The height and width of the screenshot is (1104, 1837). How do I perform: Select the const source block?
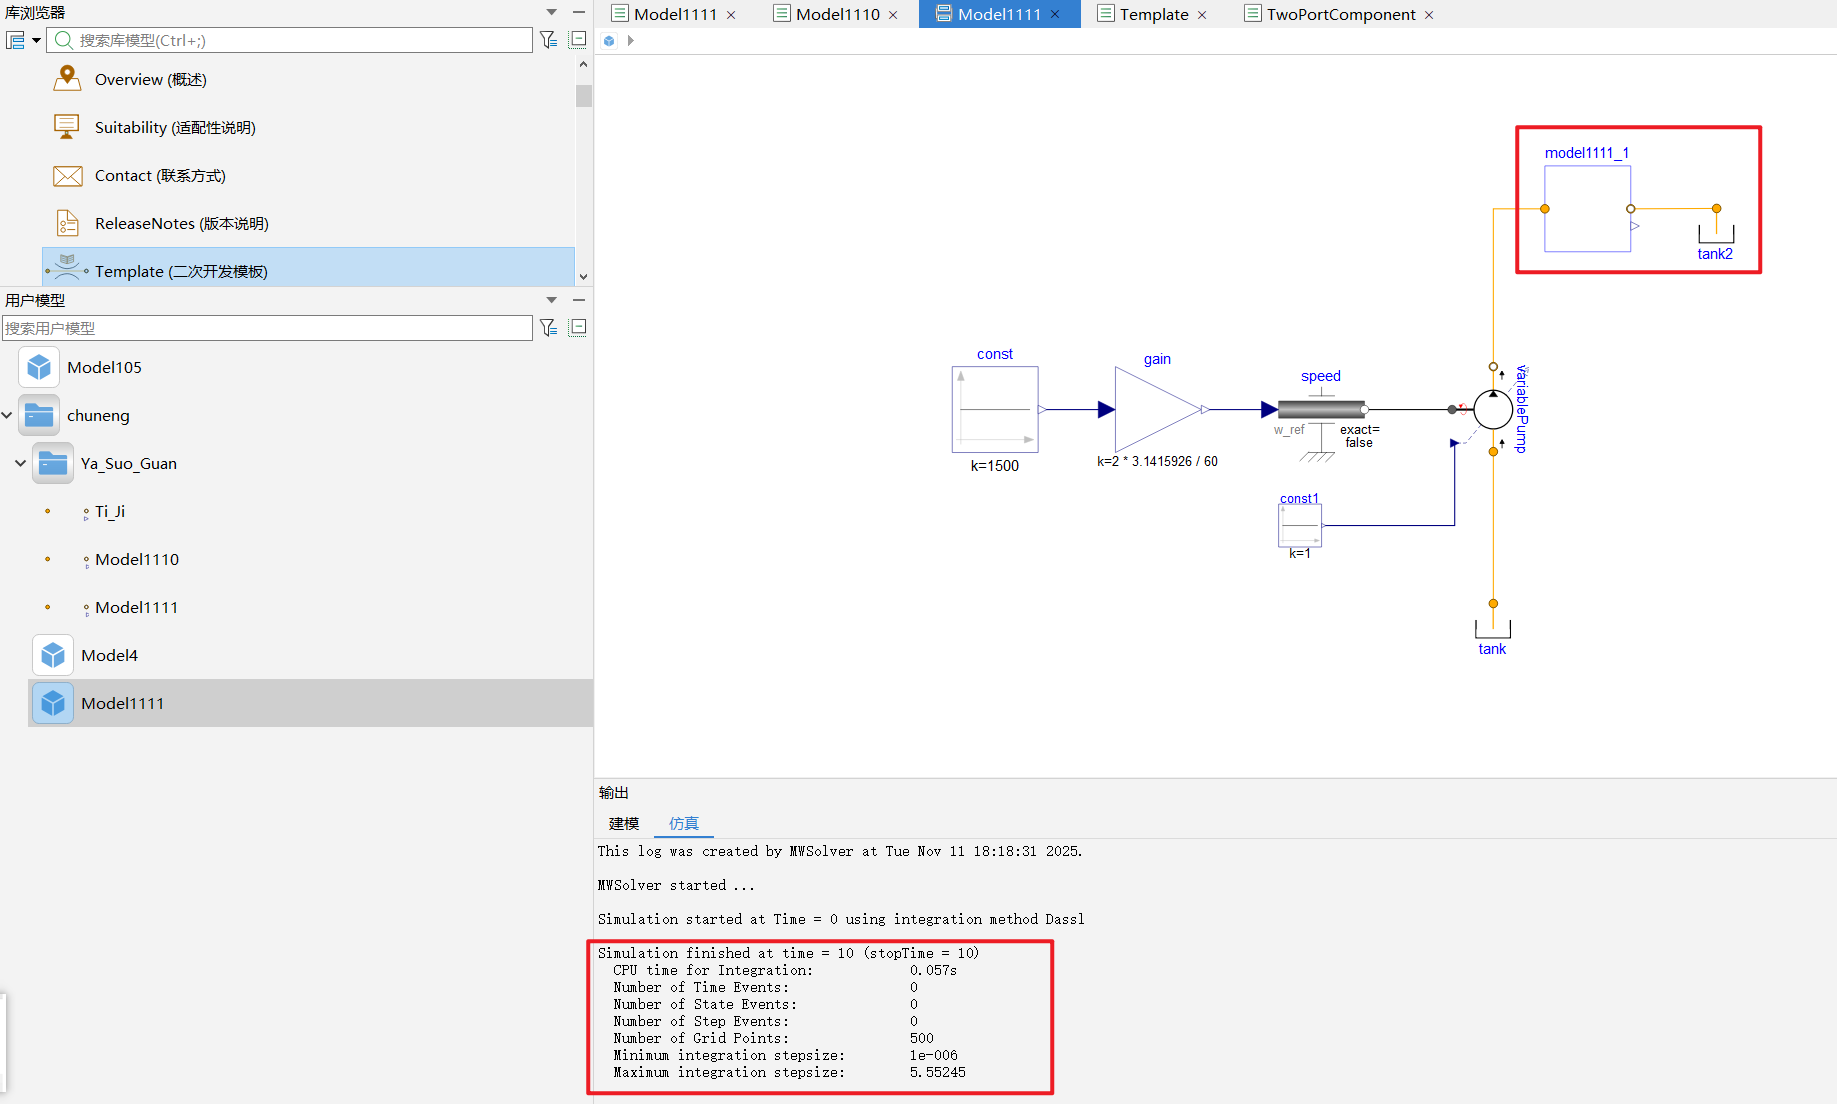995,409
